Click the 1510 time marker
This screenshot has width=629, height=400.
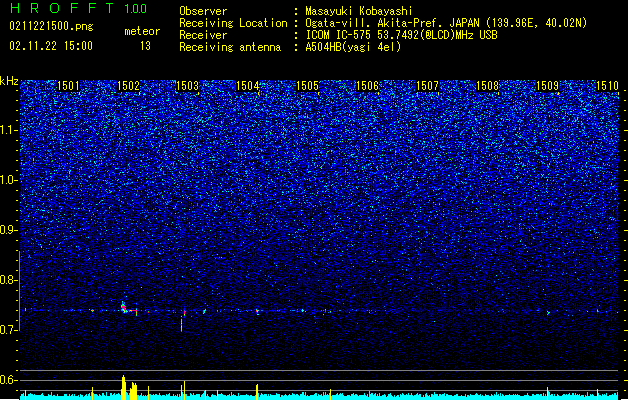[607, 86]
